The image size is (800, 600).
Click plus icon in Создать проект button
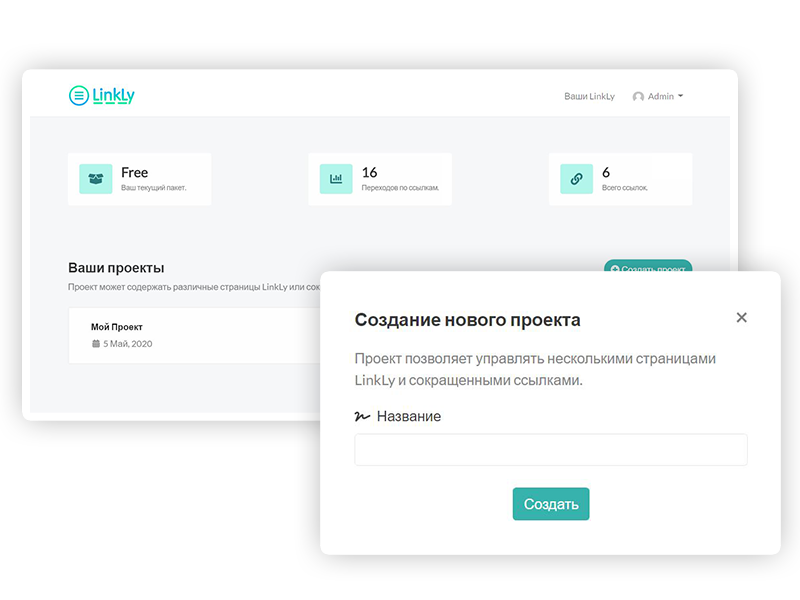coord(614,269)
